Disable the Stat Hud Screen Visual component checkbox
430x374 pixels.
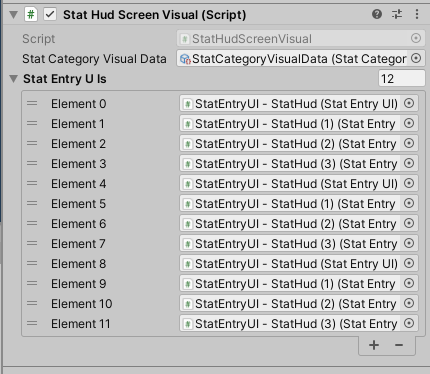(x=50, y=15)
